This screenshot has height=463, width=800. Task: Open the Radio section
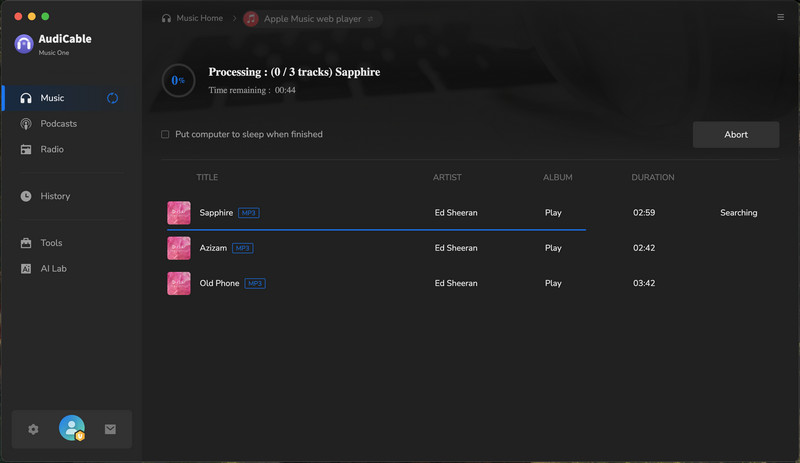click(x=52, y=149)
